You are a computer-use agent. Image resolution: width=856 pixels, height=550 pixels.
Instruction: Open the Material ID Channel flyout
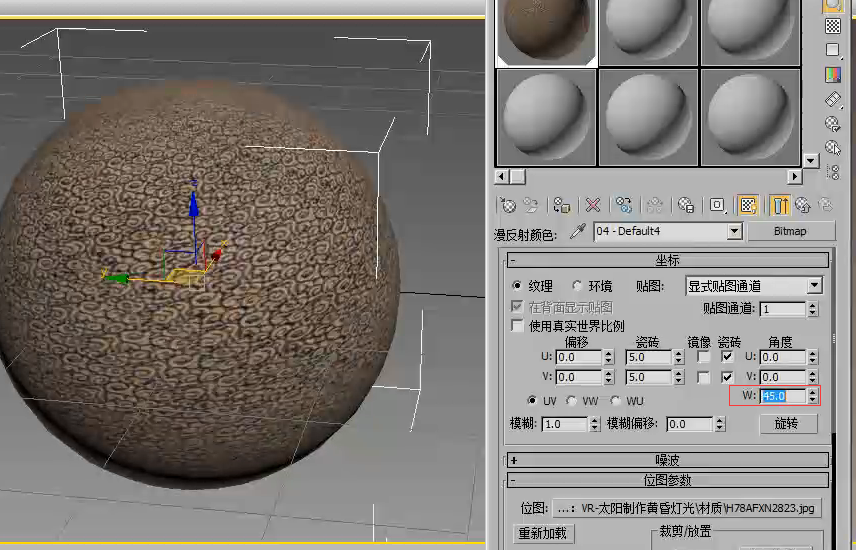pyautogui.click(x=717, y=205)
